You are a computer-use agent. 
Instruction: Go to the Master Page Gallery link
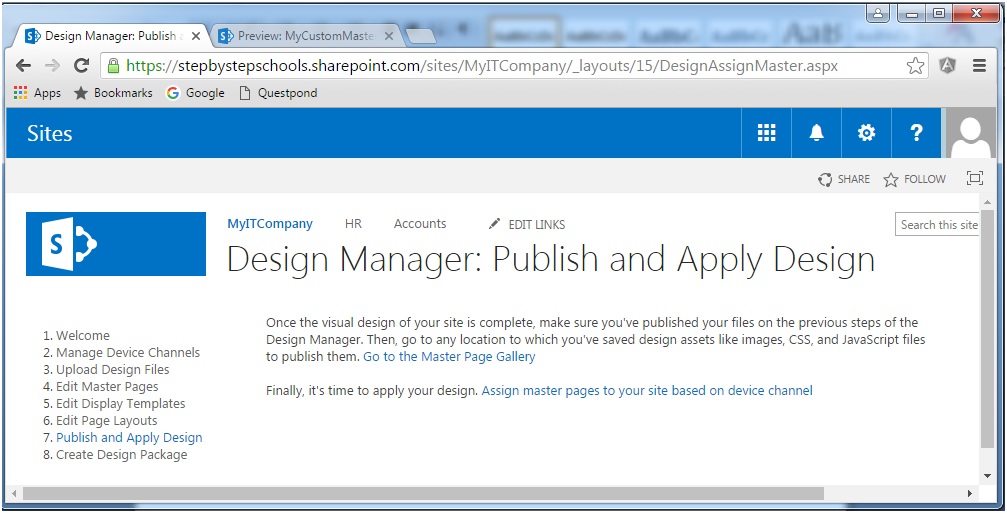(x=449, y=356)
